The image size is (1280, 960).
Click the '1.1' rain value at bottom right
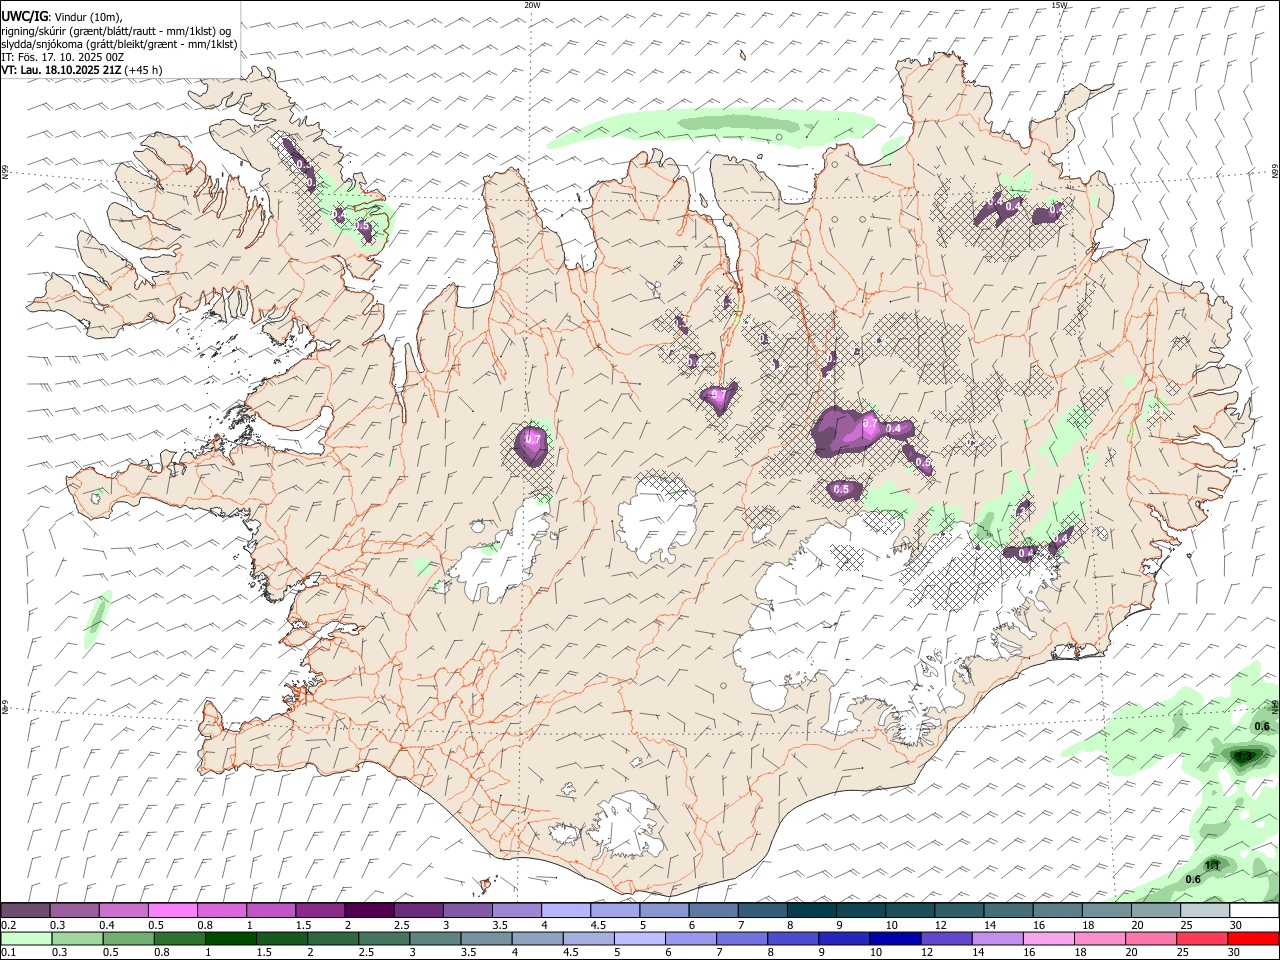(x=1213, y=865)
